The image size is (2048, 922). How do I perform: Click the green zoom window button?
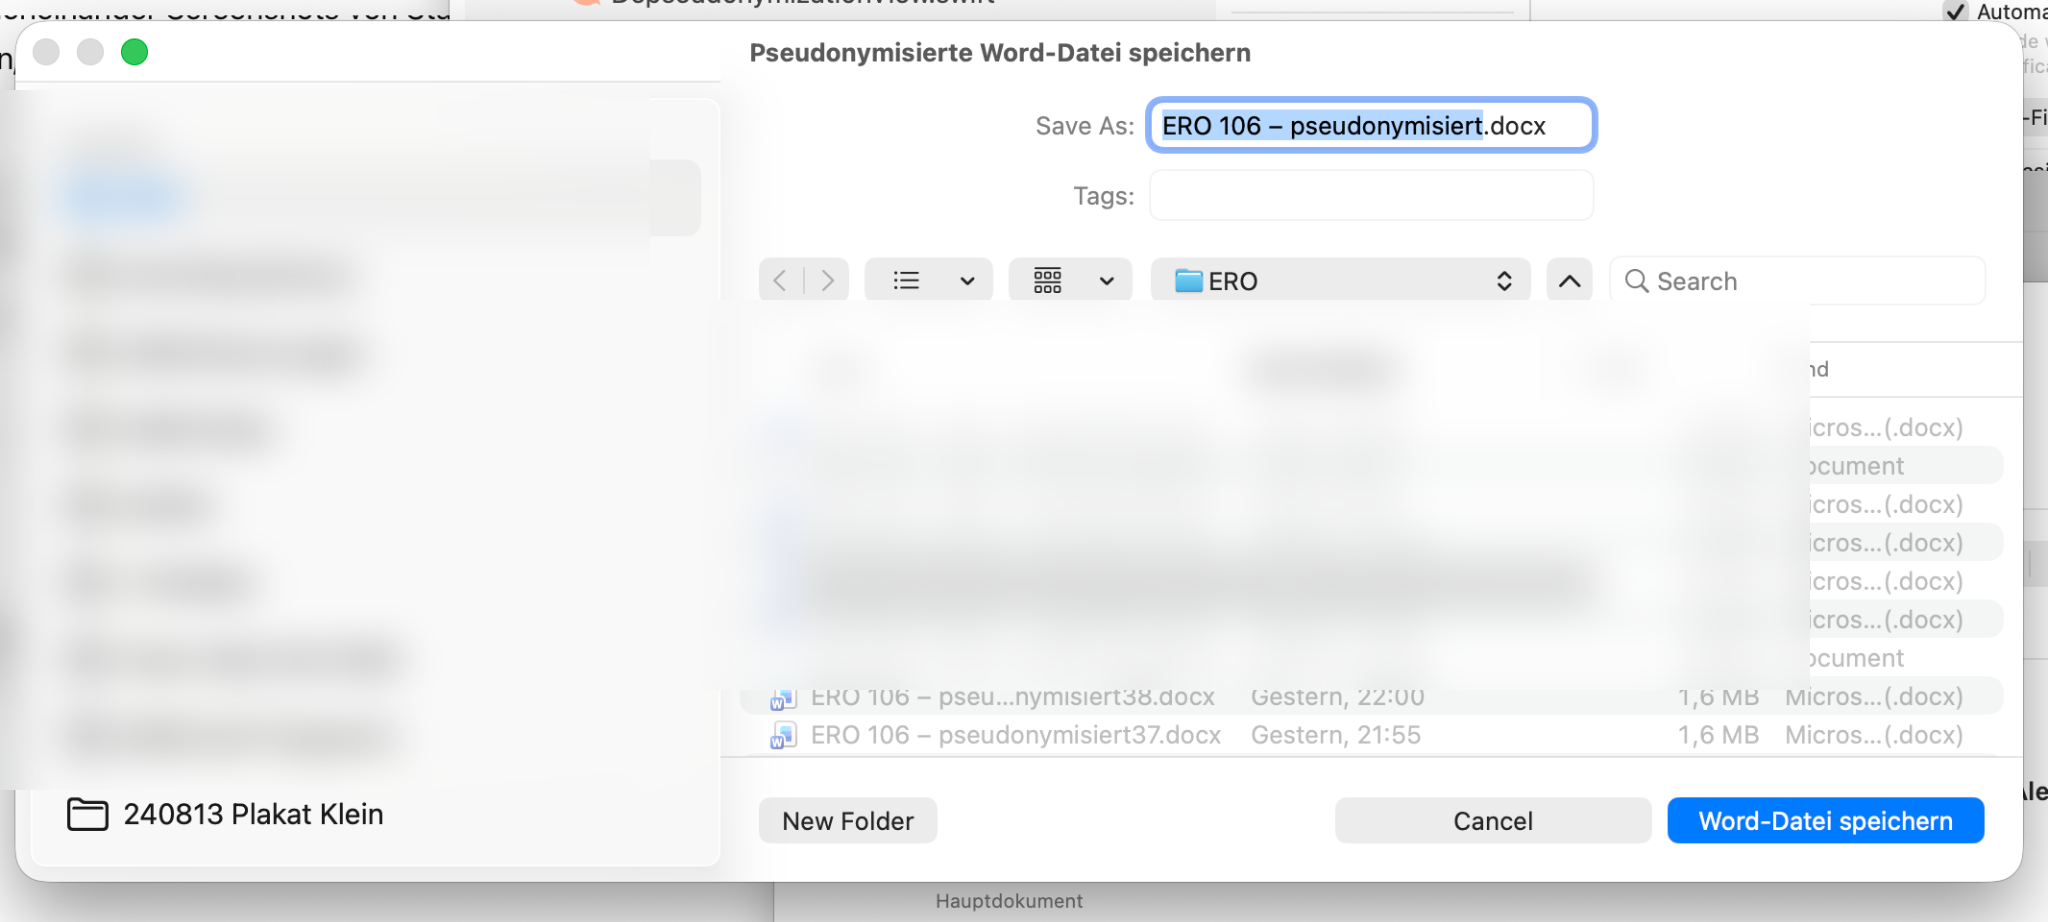point(134,52)
